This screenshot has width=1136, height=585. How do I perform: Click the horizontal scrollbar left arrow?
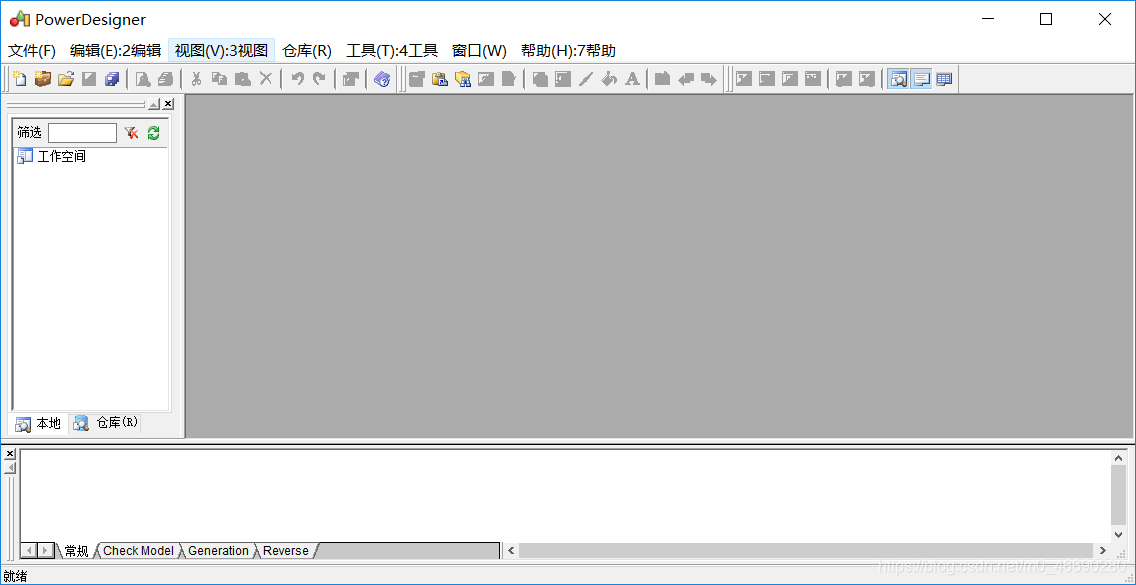pyautogui.click(x=511, y=551)
